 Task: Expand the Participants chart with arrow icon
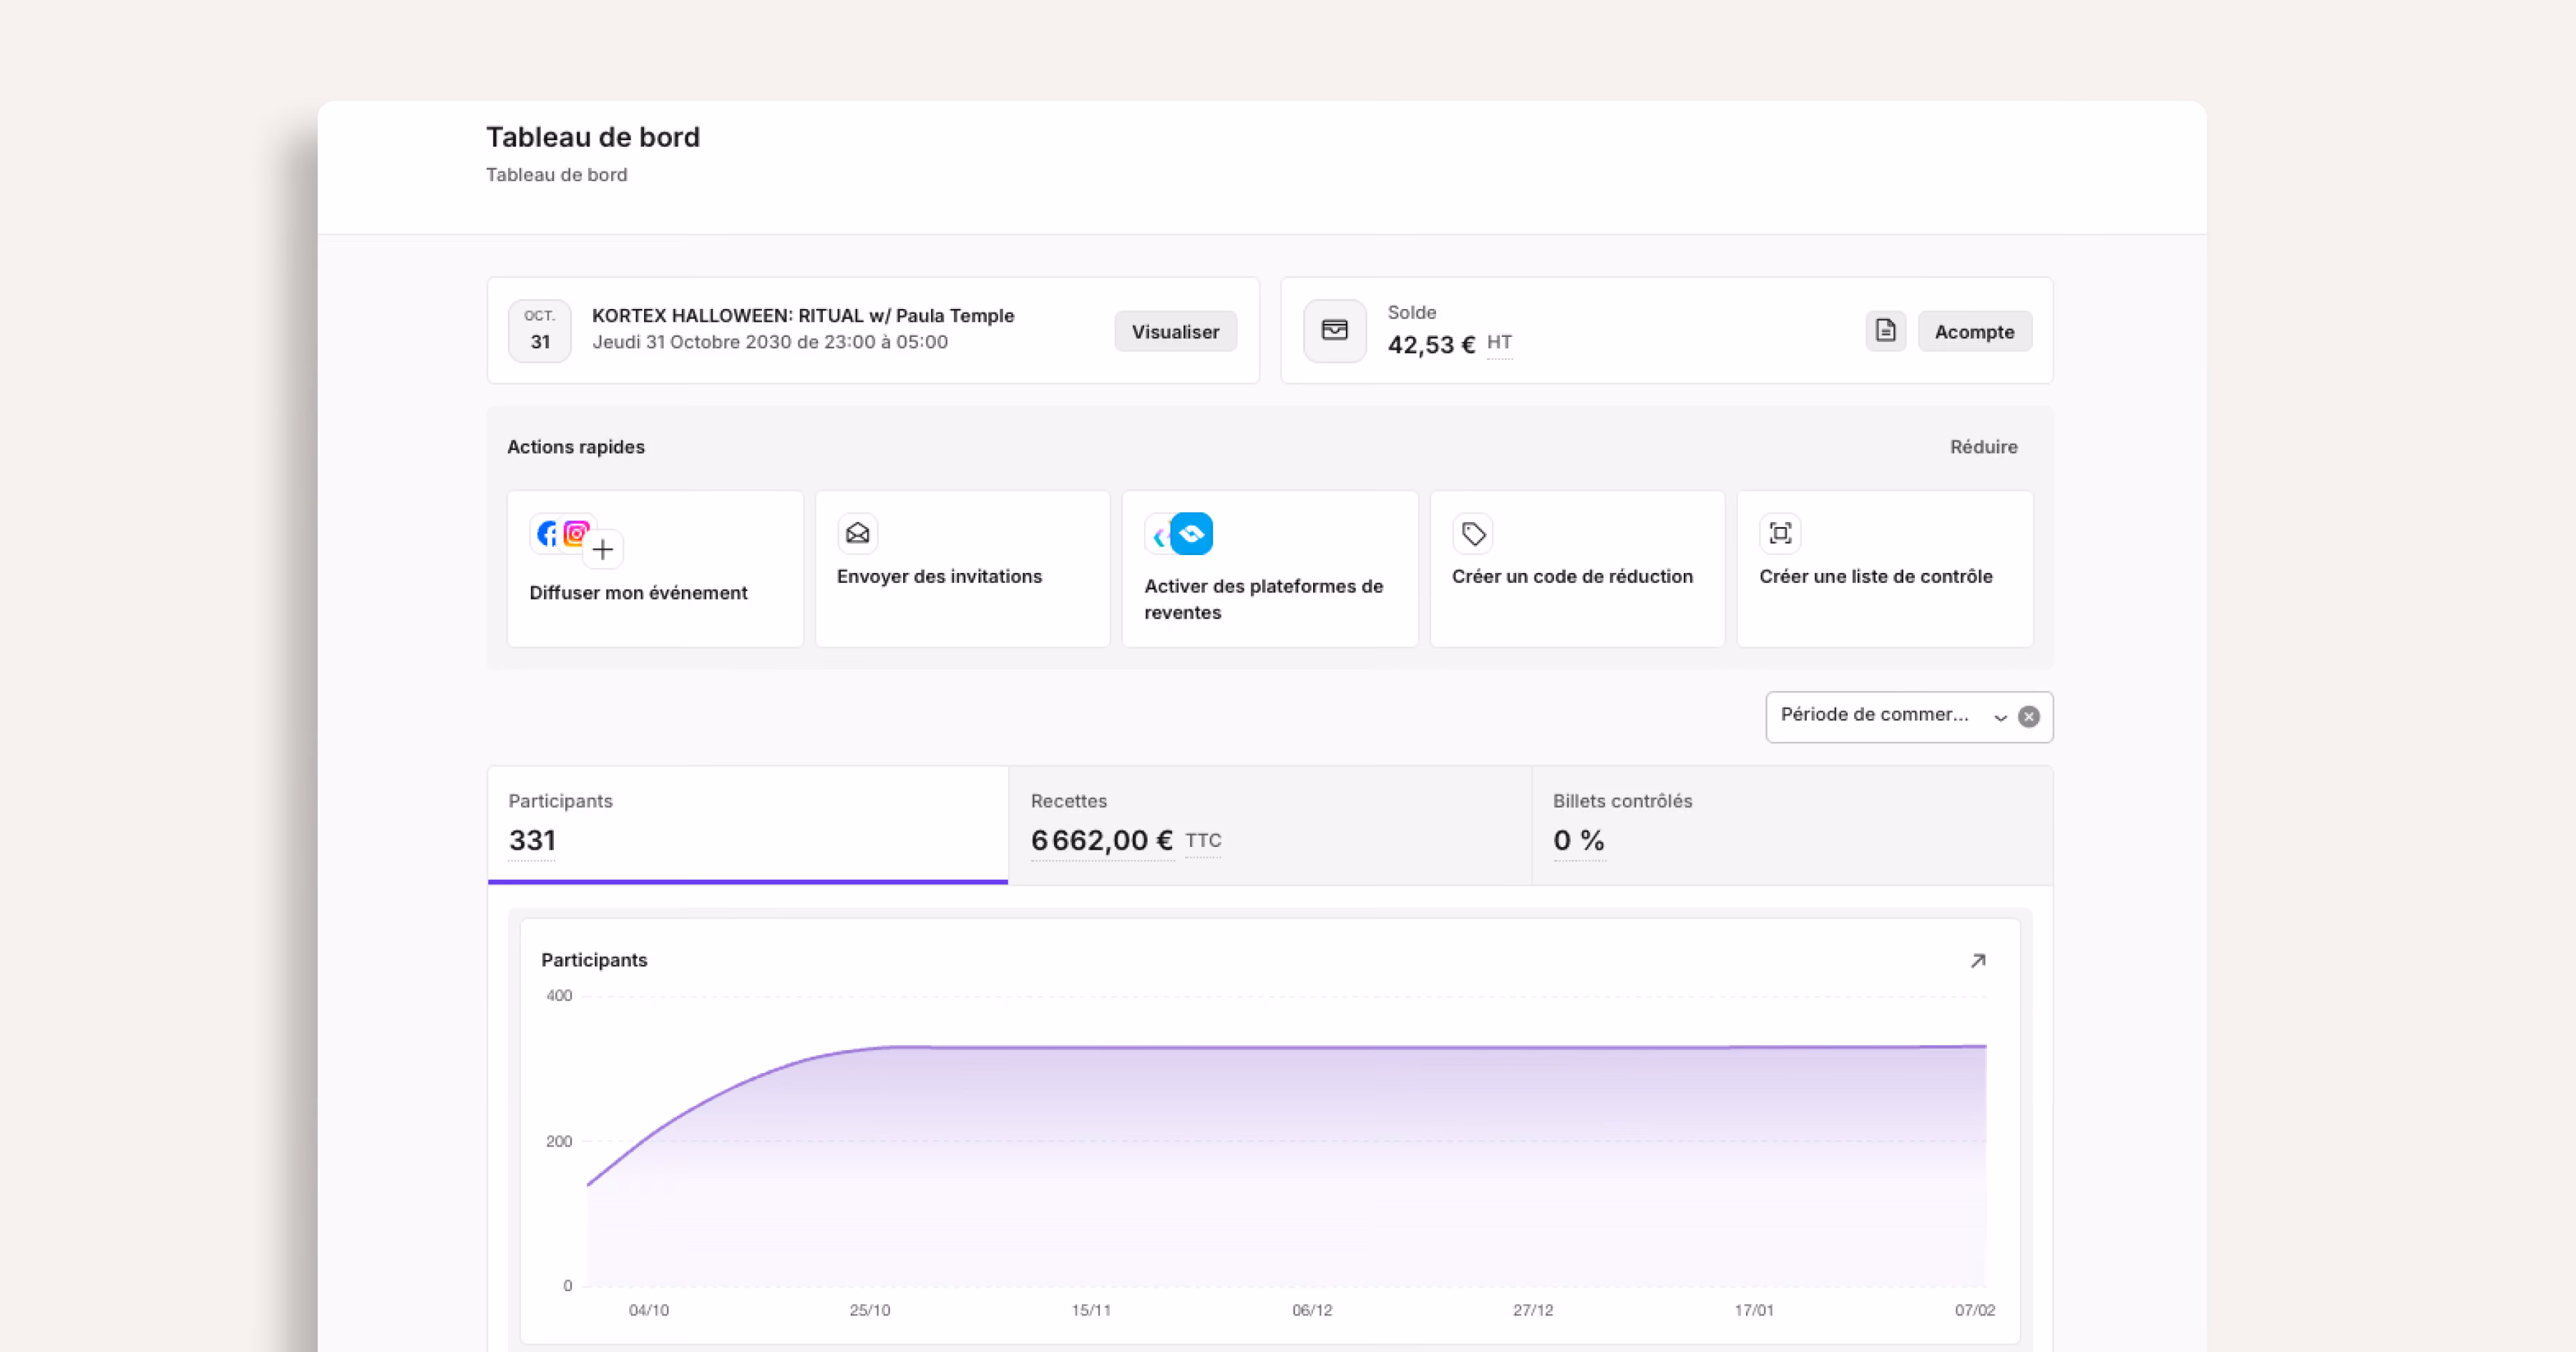coord(1977,961)
